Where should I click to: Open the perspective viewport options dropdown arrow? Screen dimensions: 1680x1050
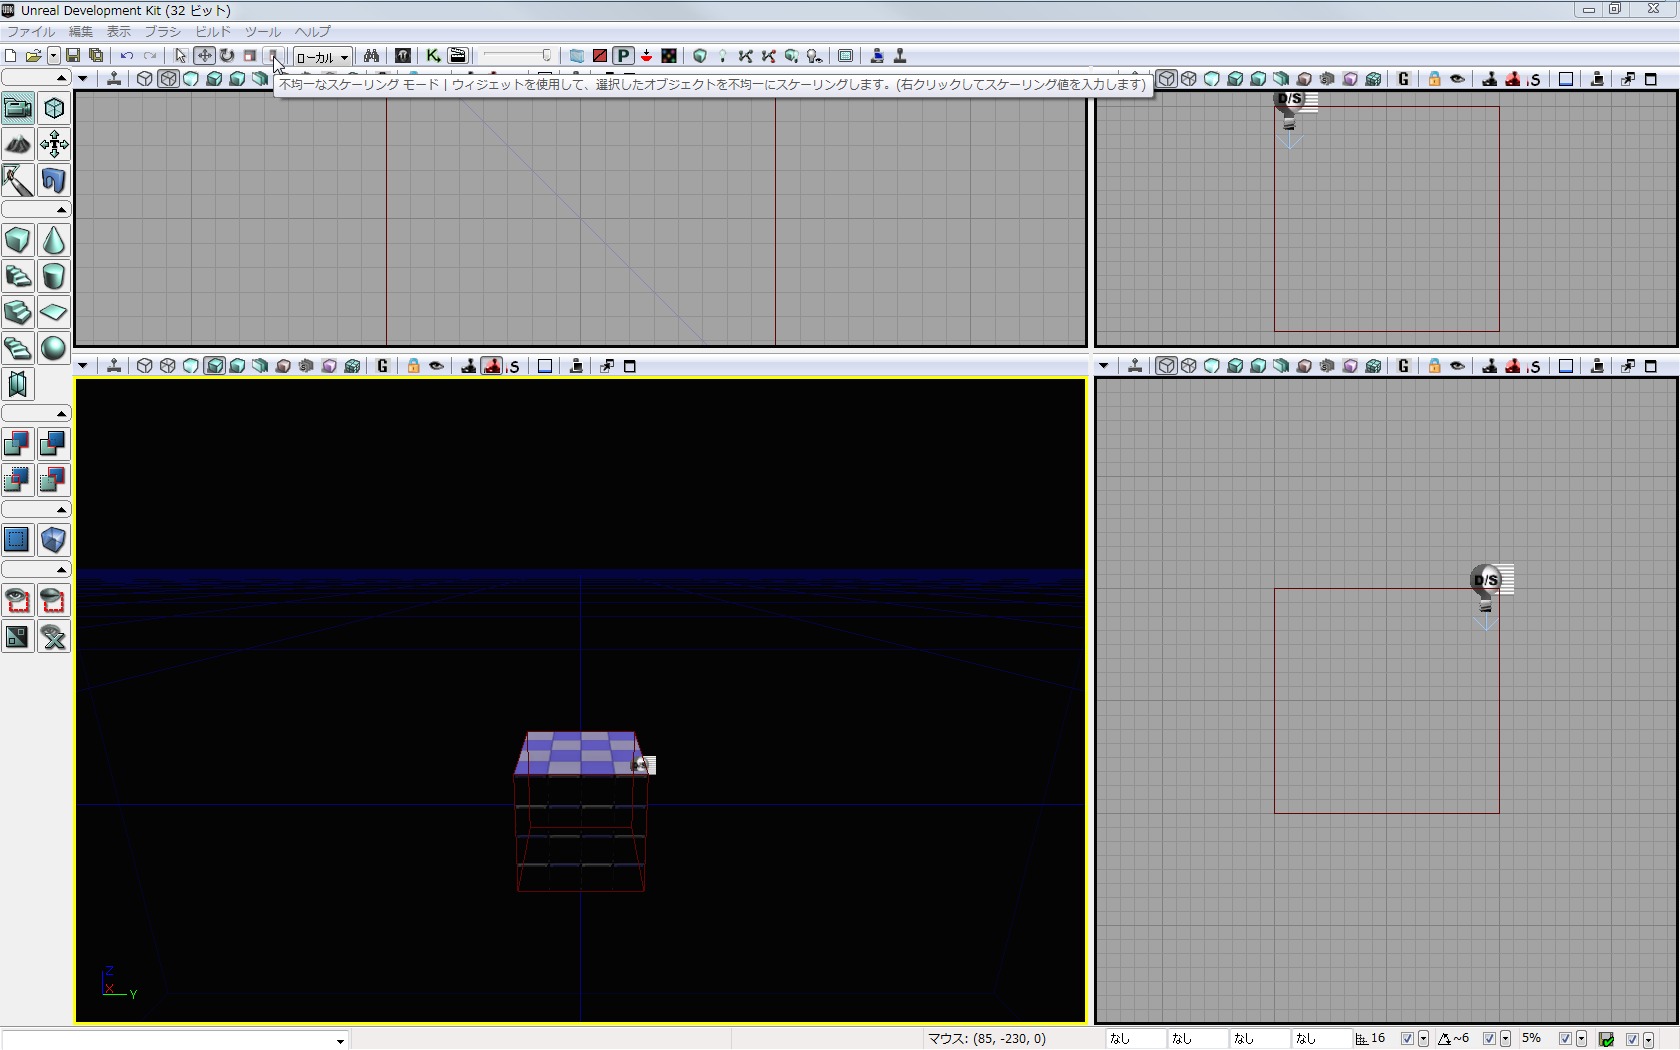[x=83, y=366]
